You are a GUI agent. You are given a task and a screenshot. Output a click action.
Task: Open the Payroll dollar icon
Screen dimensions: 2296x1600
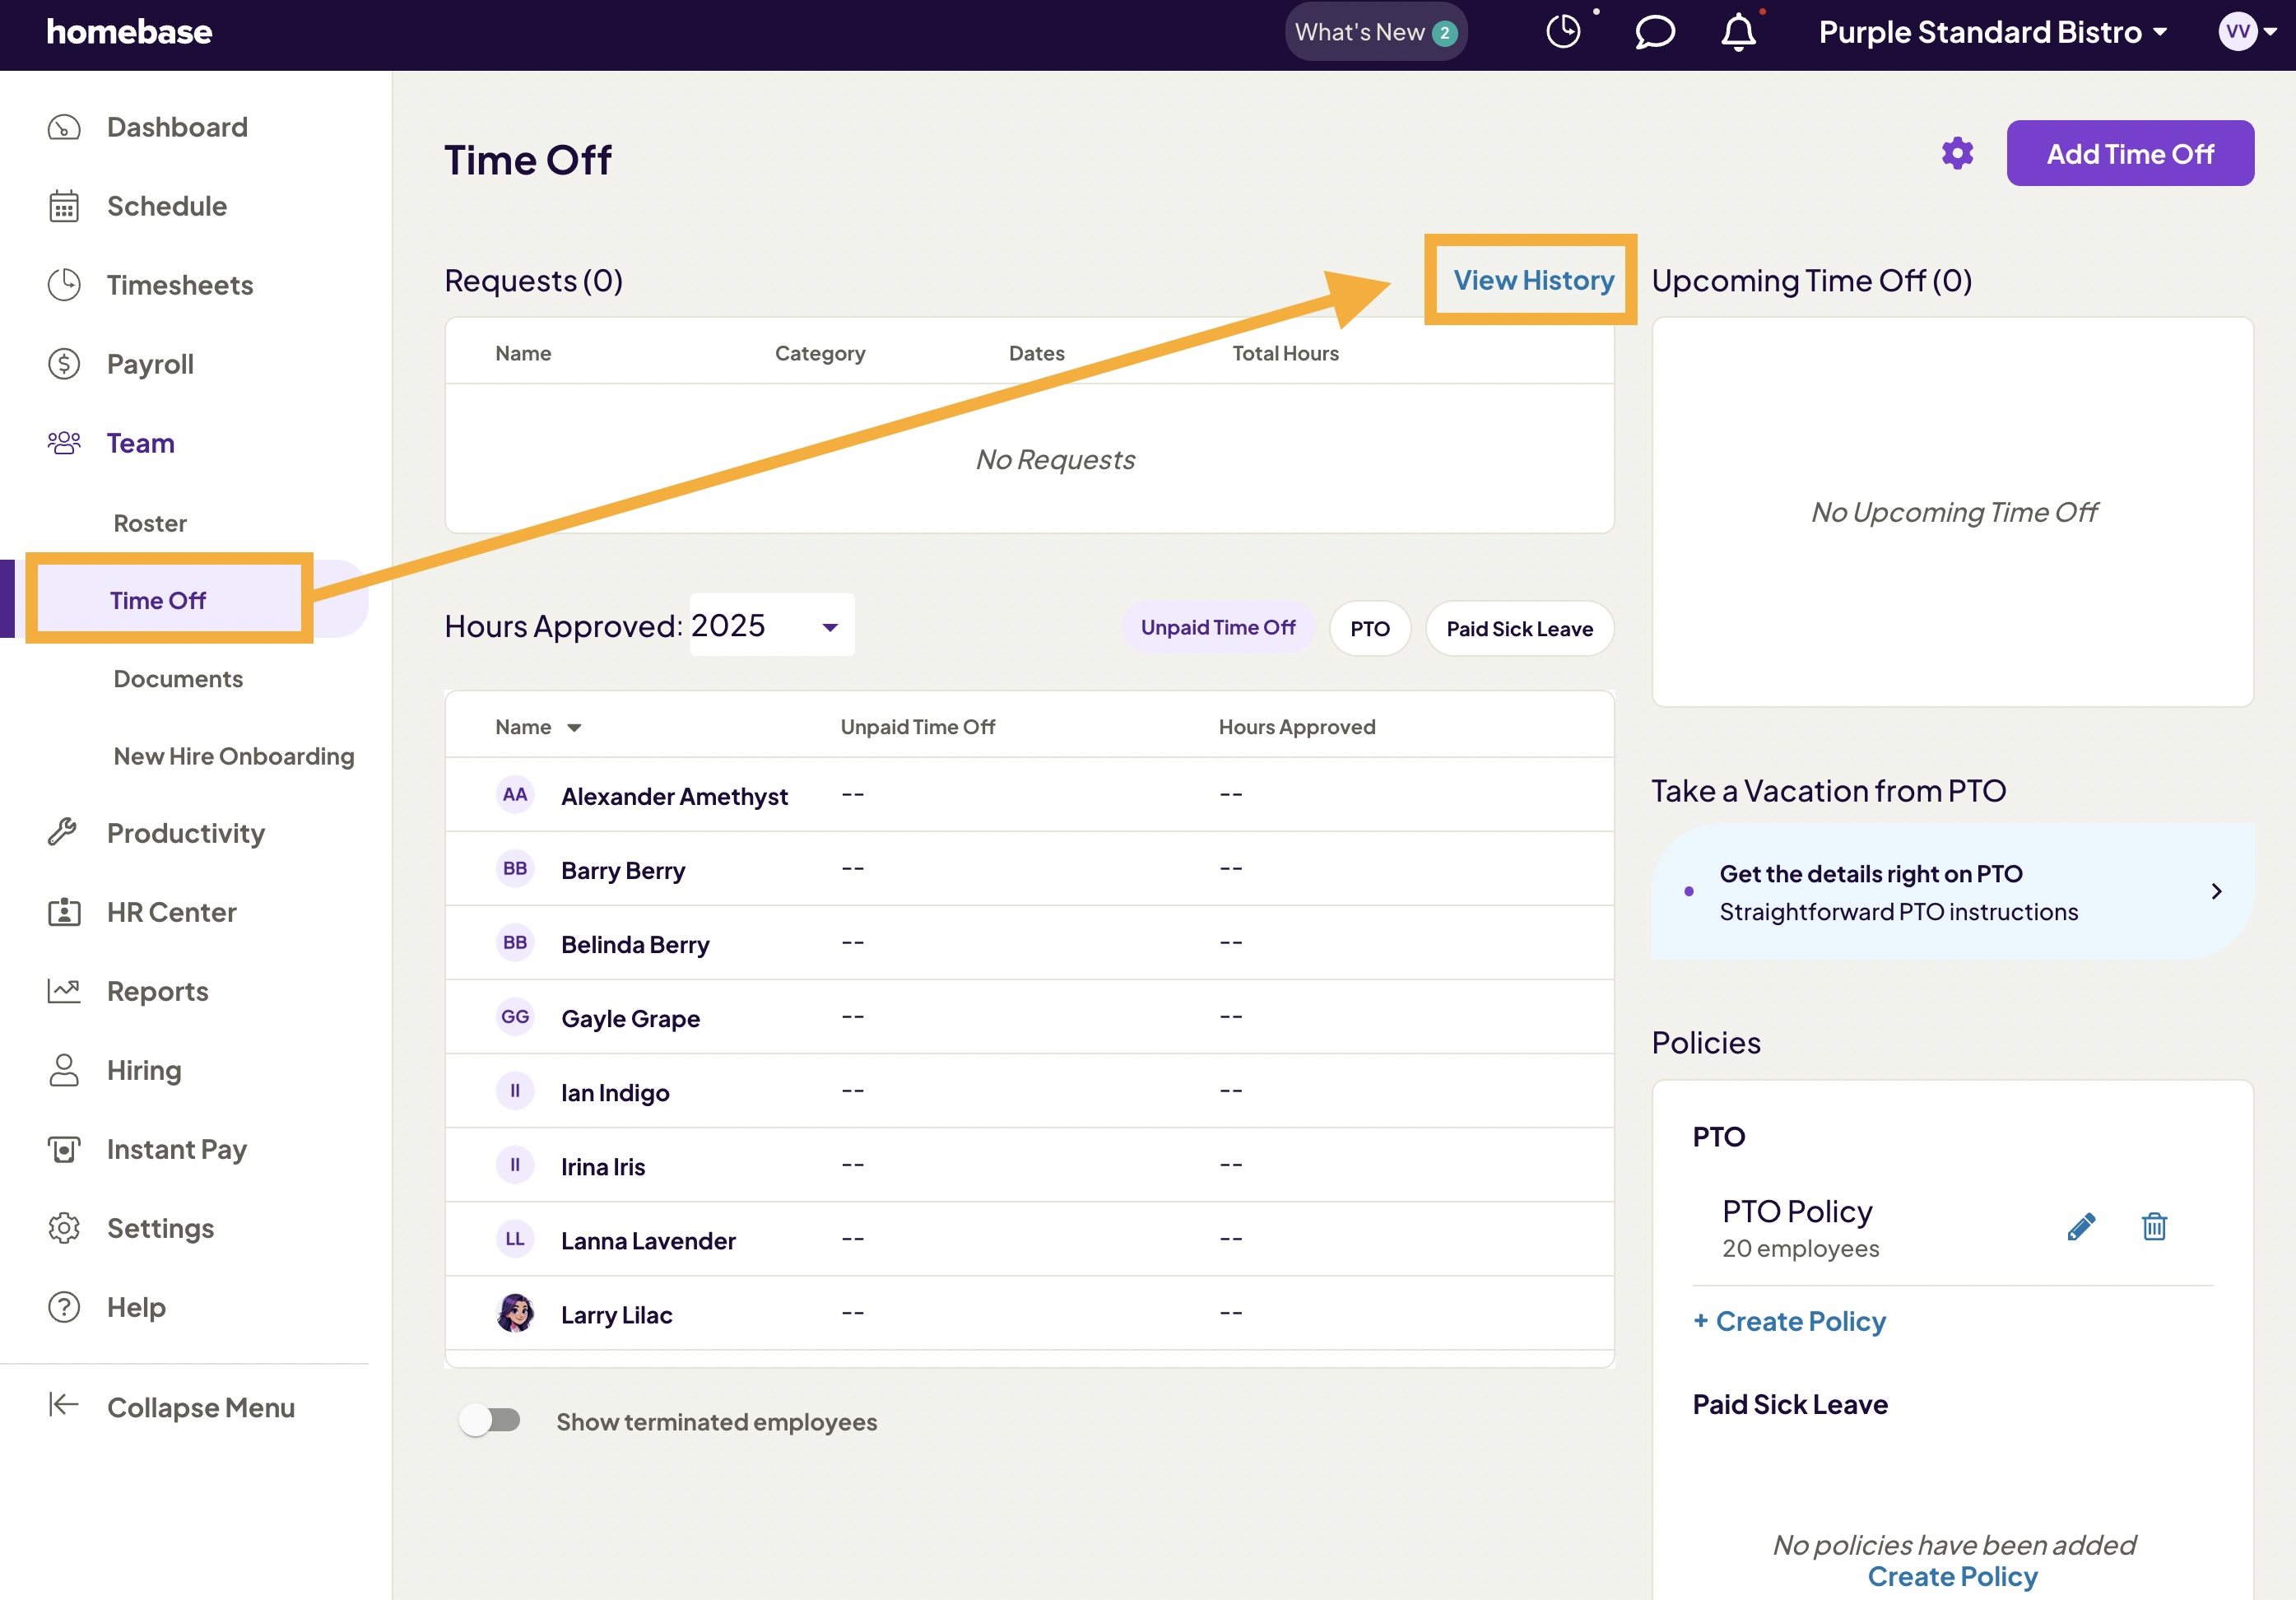click(64, 364)
